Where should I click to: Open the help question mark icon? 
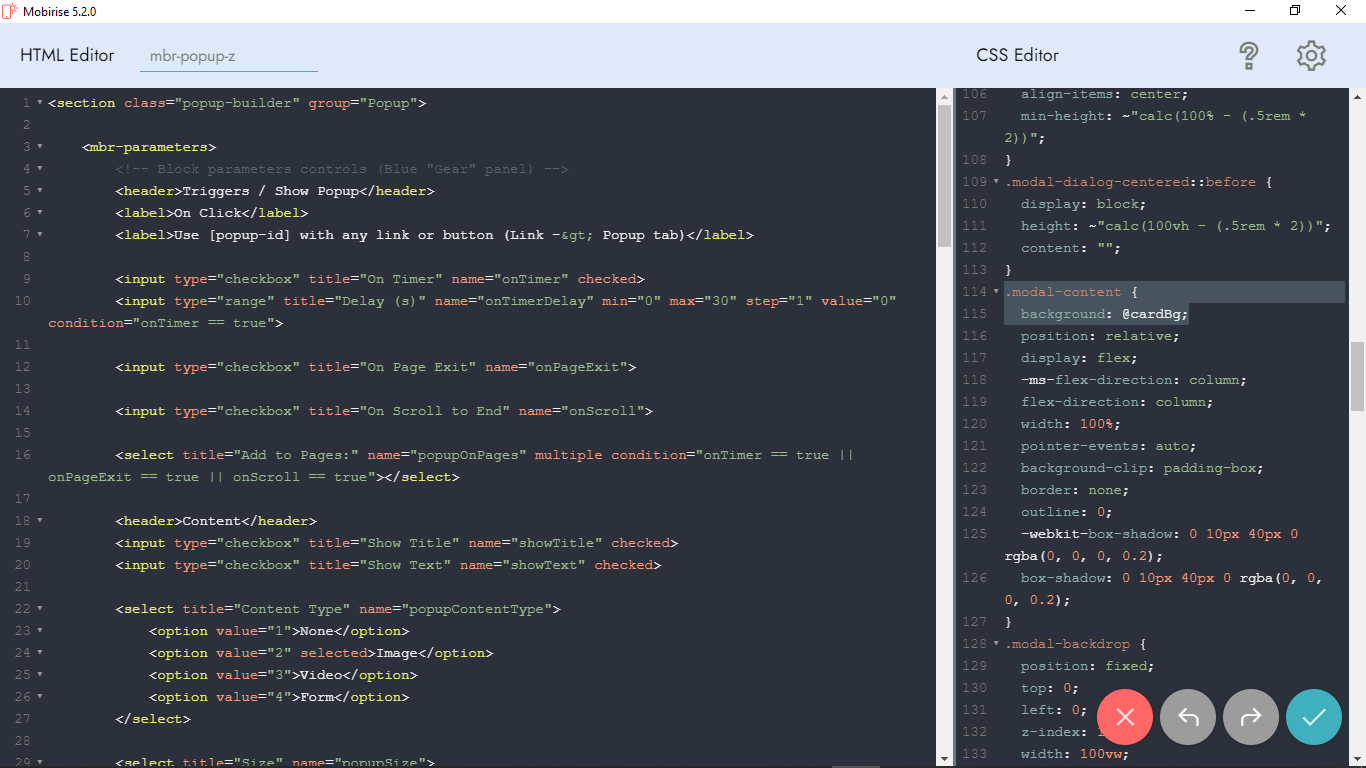click(1248, 56)
